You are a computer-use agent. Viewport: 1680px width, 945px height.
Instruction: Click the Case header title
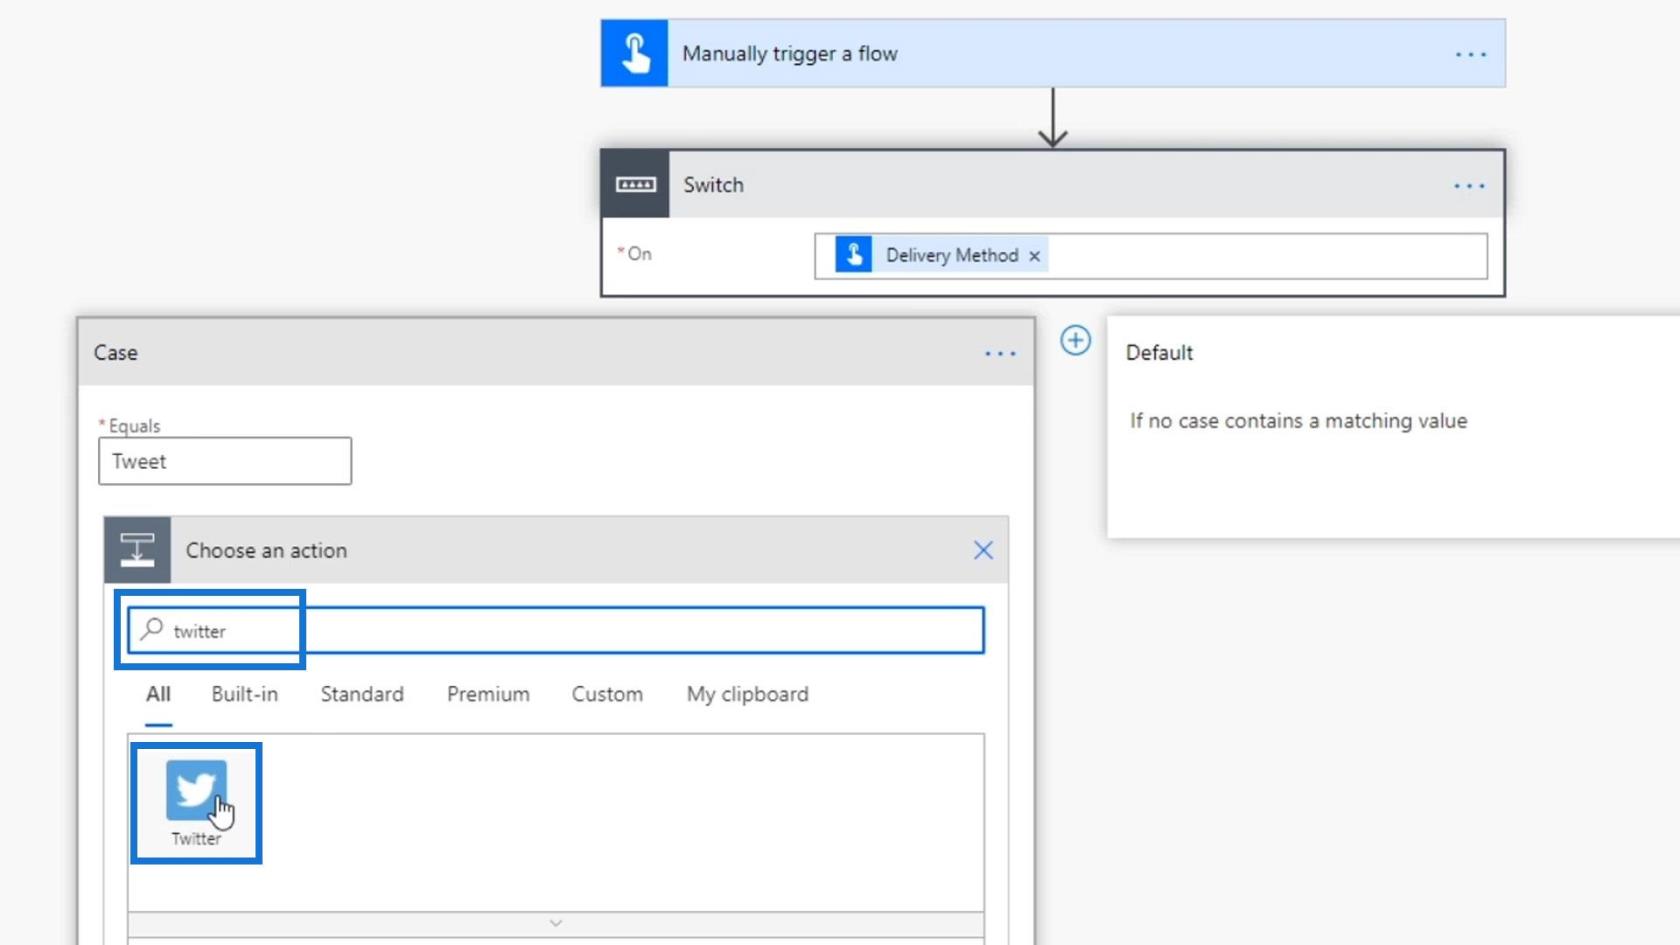point(116,353)
